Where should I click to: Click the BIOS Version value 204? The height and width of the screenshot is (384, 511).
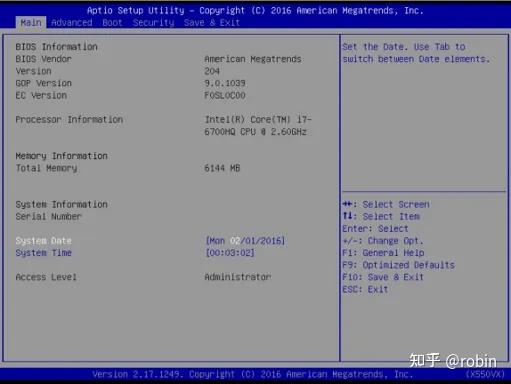[x=212, y=71]
